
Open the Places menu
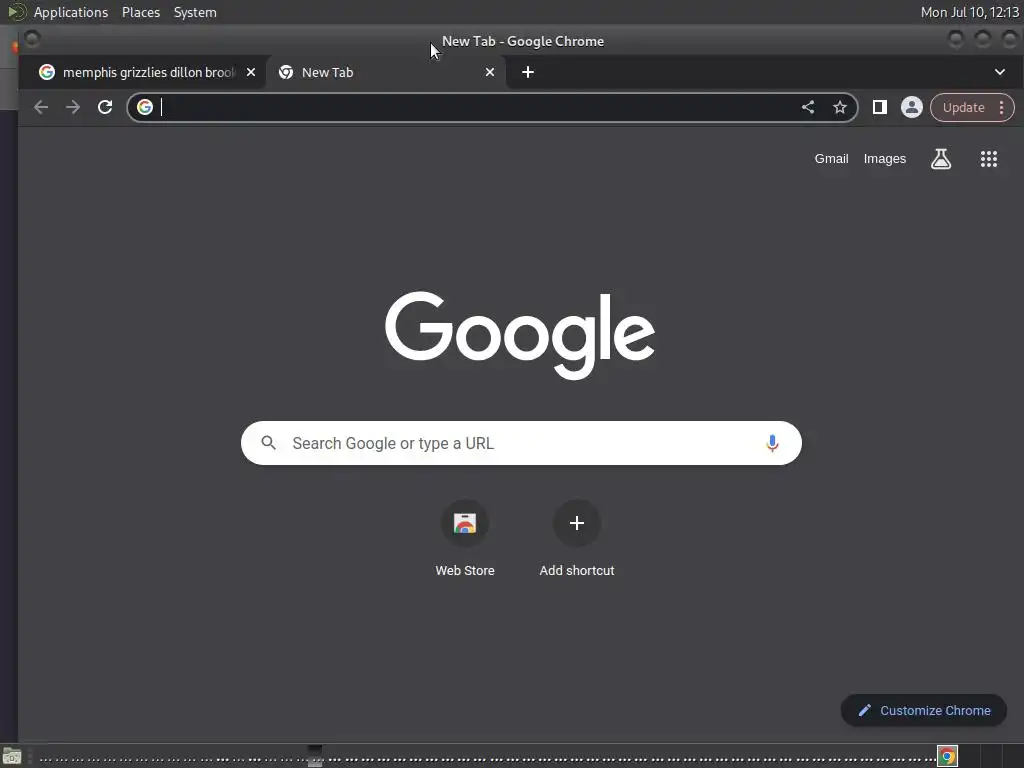(x=141, y=12)
